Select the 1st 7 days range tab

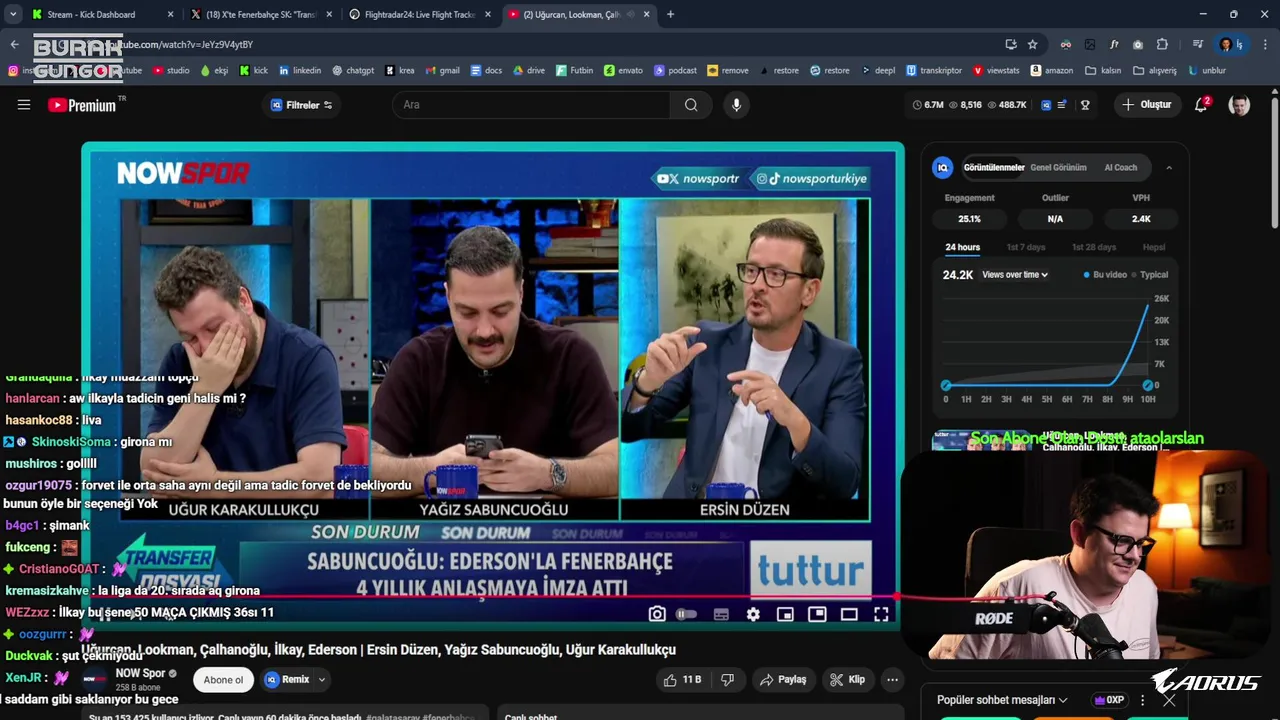pos(1025,247)
